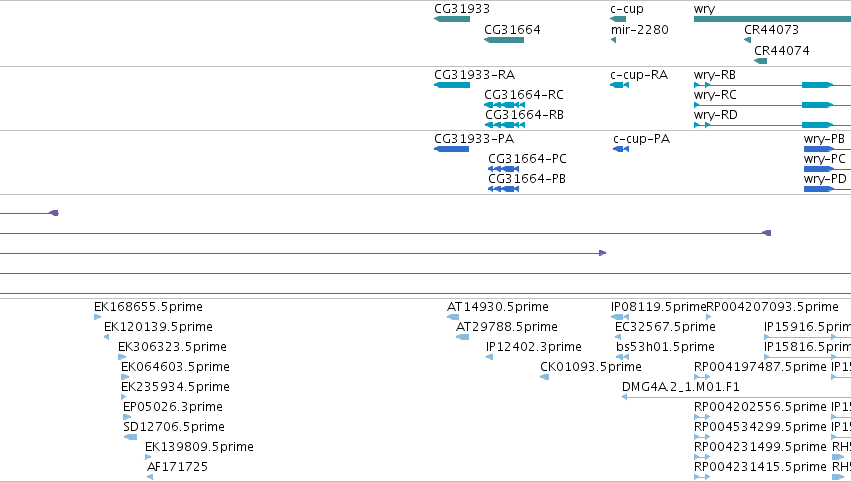Screen dimensions: 851x482
Task: Select the c-cup gene glyph
Action: point(618,19)
